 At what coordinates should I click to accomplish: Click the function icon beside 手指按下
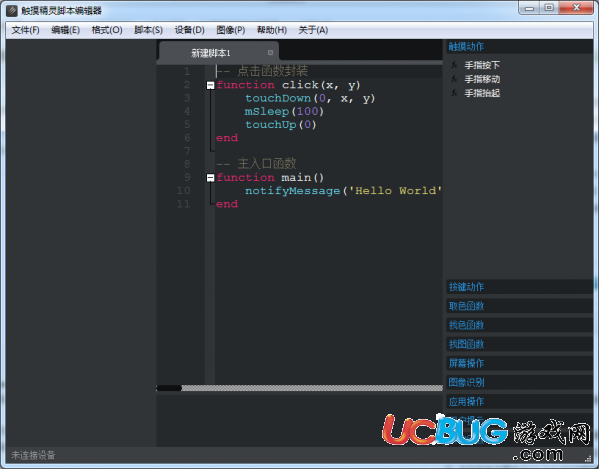(x=454, y=65)
